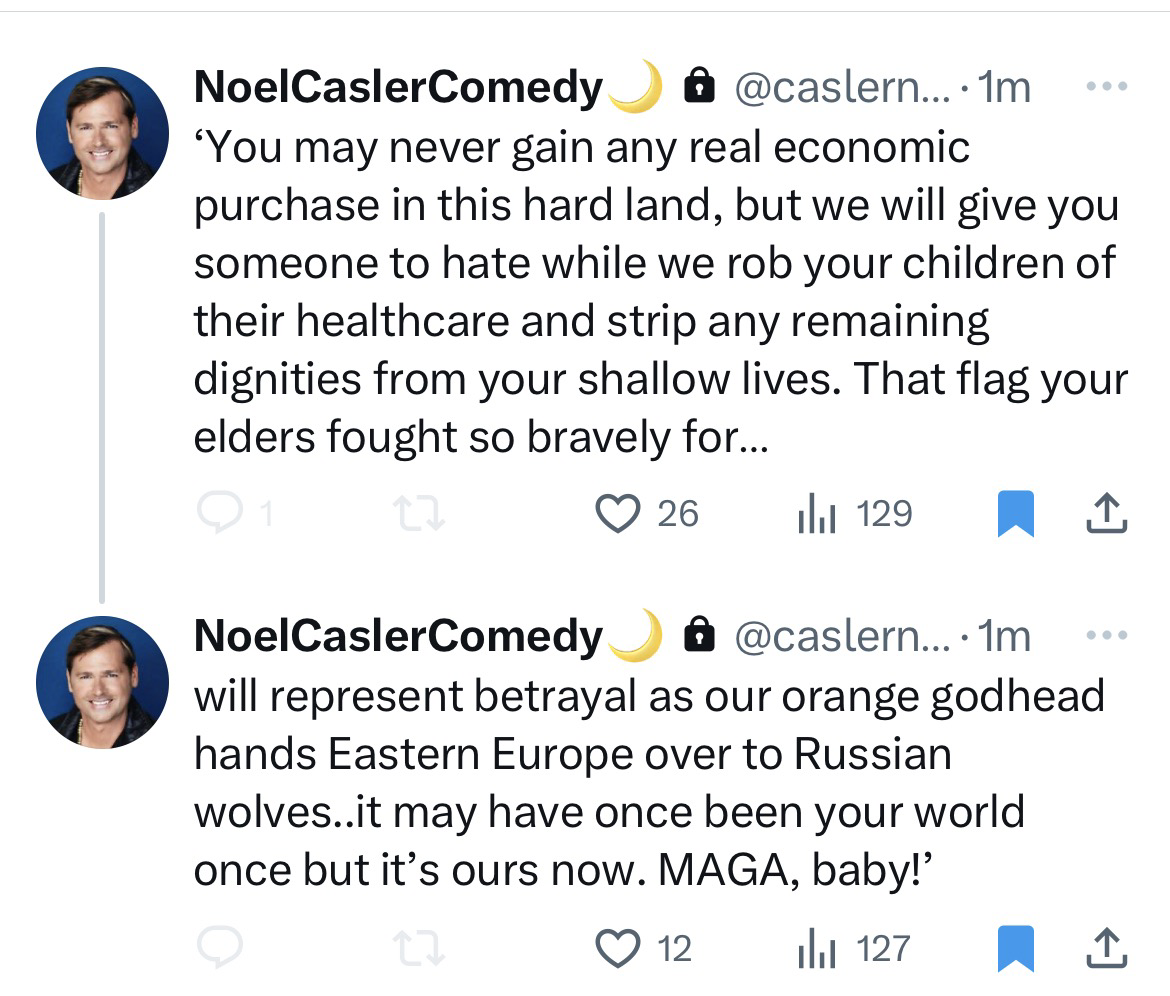
Task: Remove bookmark from the second tweet
Action: (1015, 948)
